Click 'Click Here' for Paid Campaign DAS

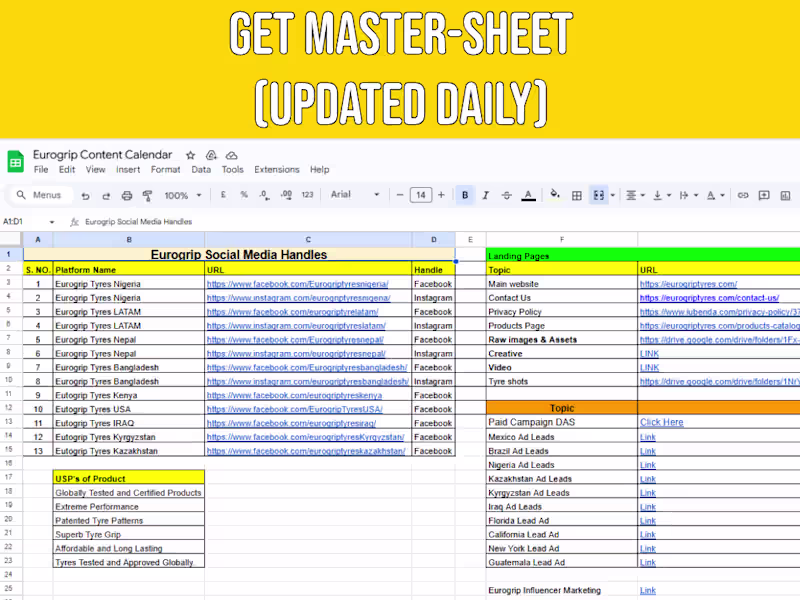[661, 422]
